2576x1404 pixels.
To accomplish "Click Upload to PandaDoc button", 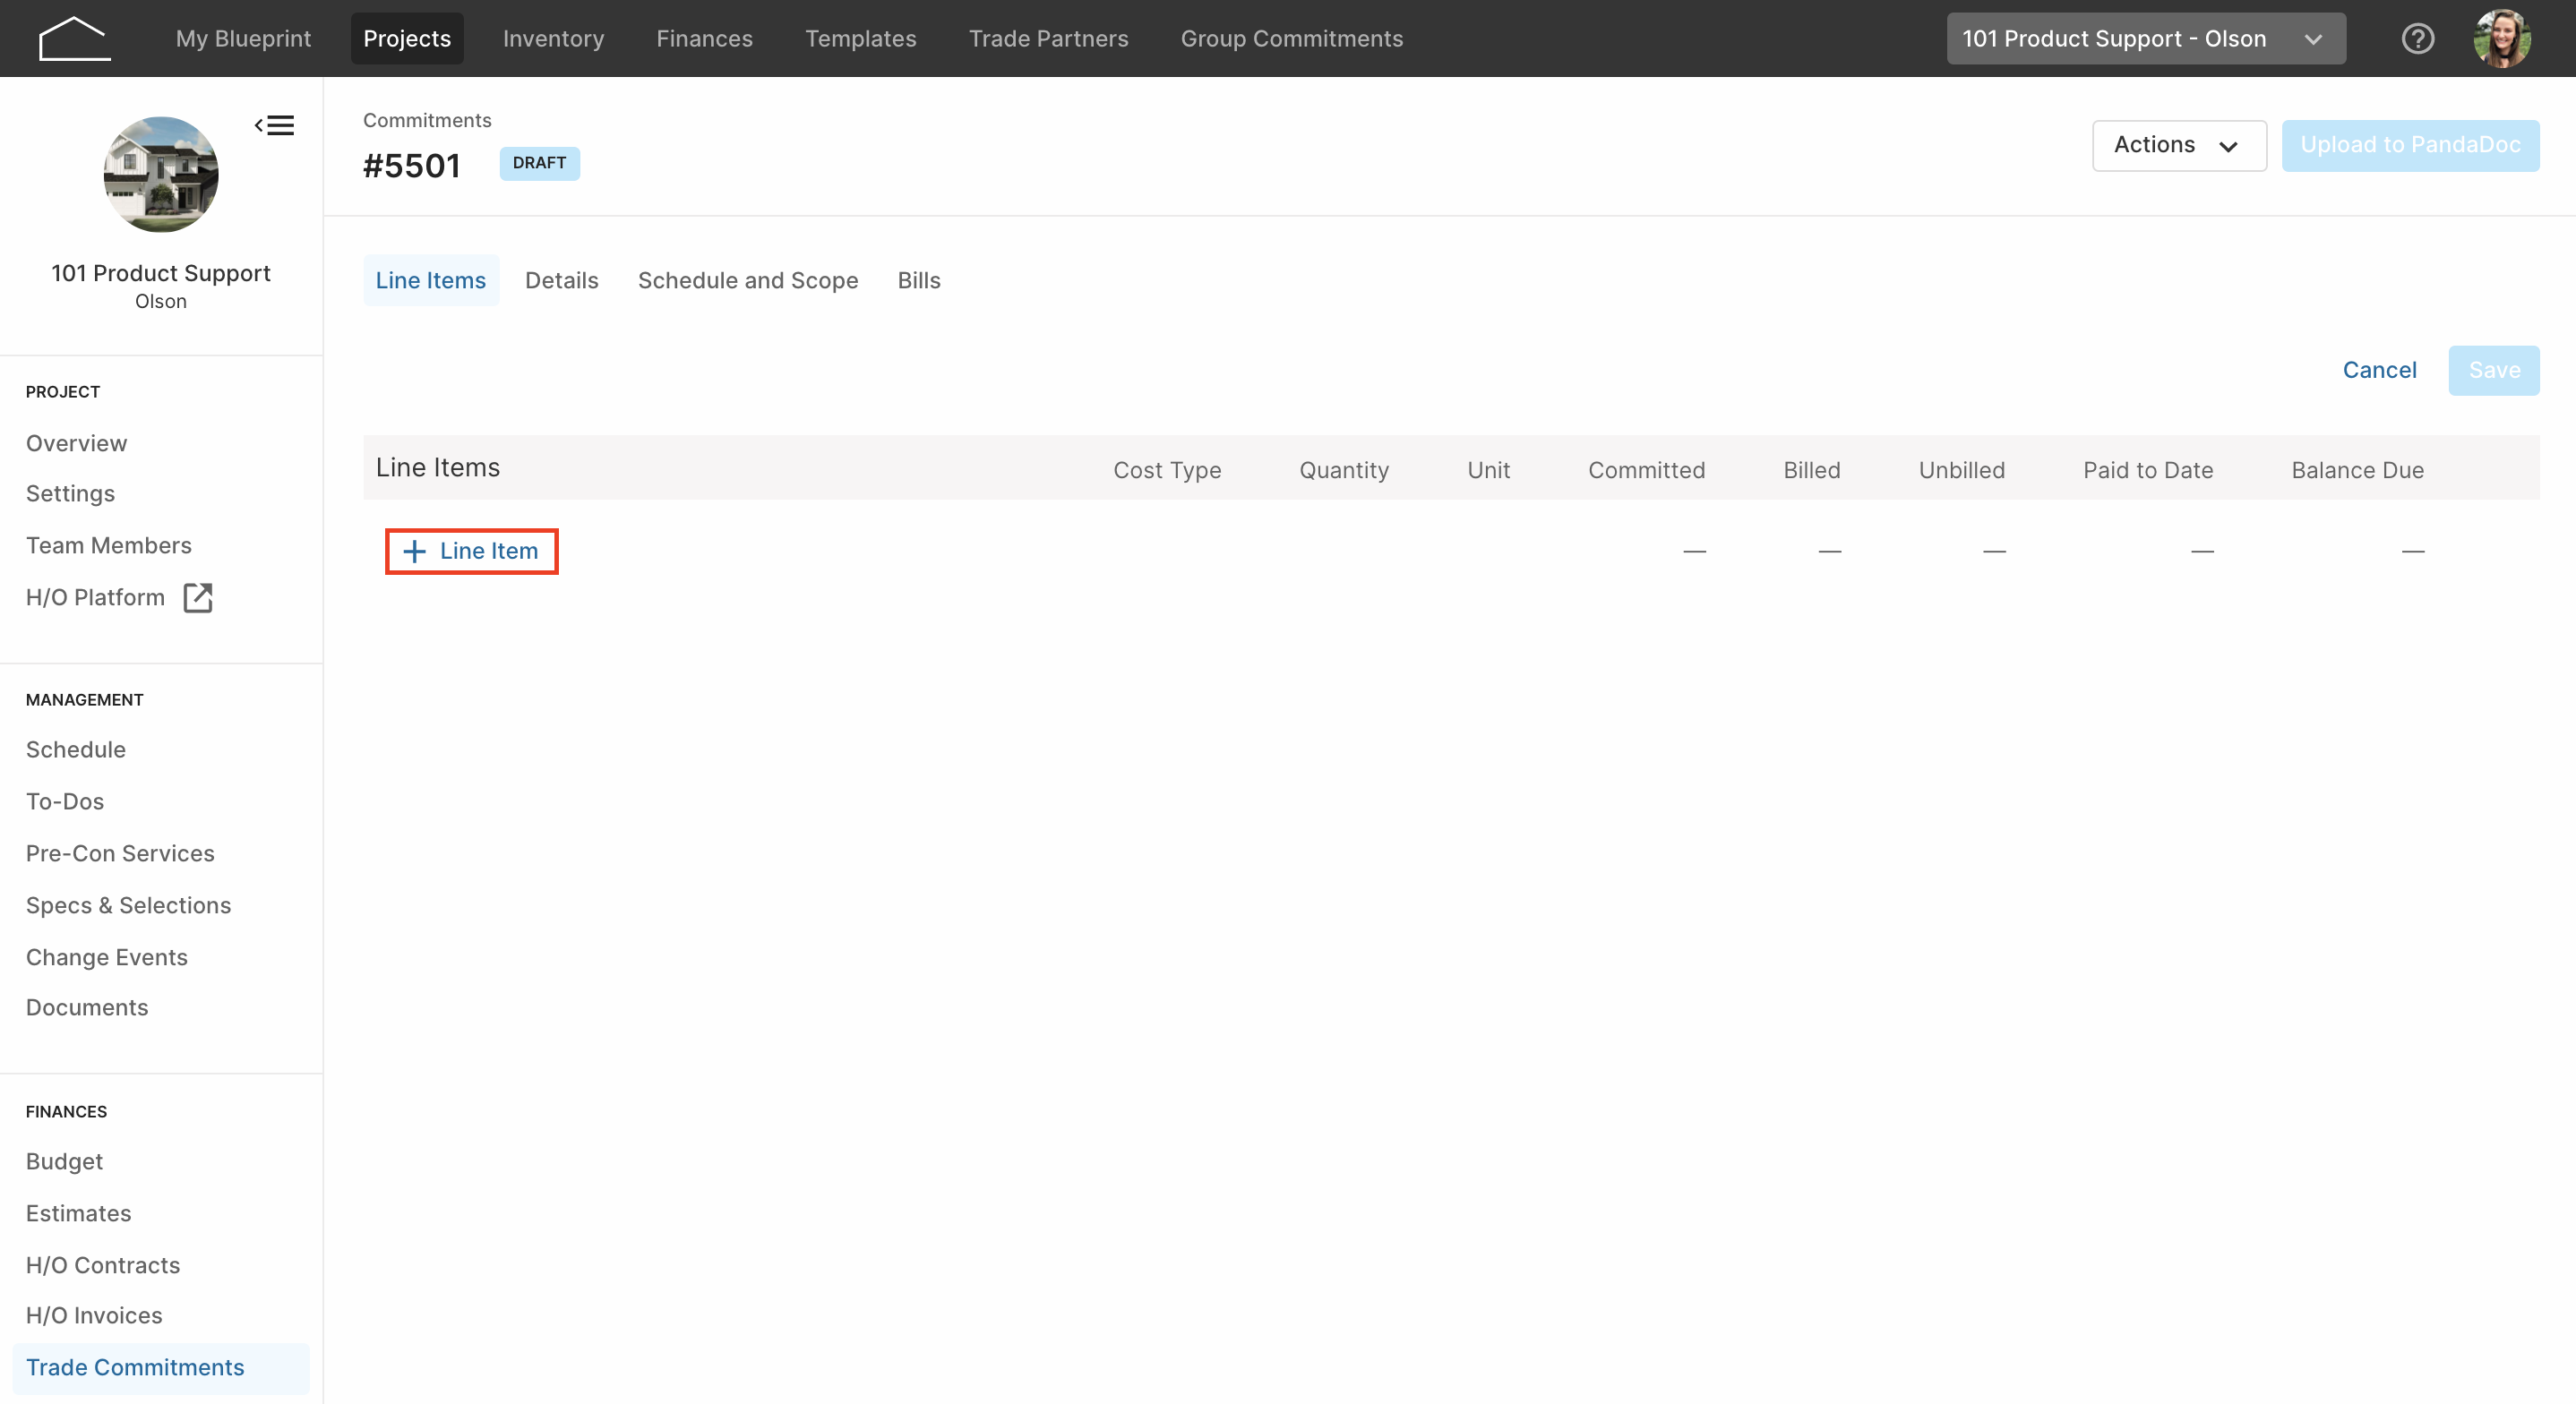I will click(2410, 145).
